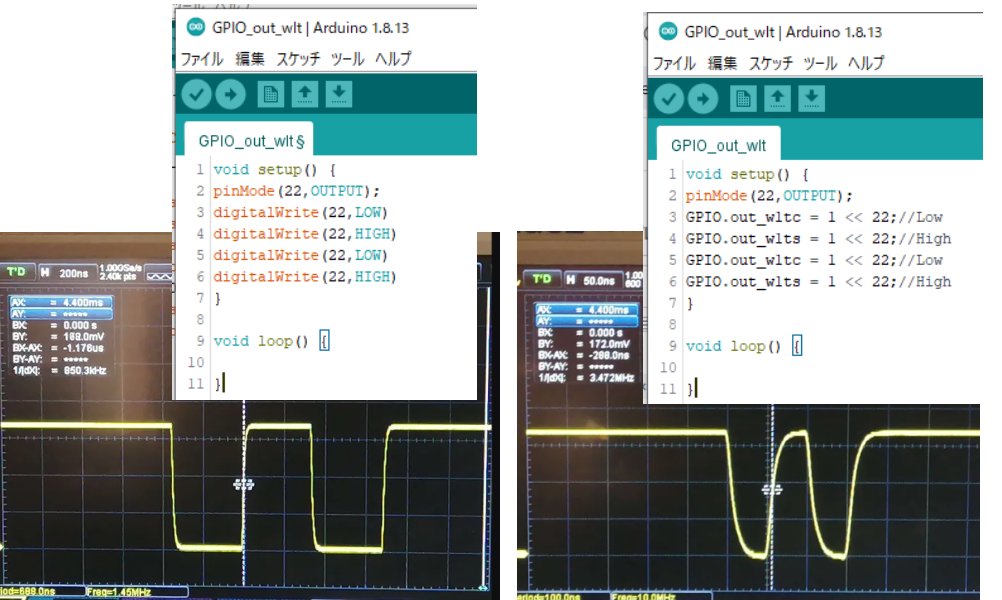The height and width of the screenshot is (600, 1002).
Task: Open スケッチ menu in left Arduino window
Action: (298, 59)
